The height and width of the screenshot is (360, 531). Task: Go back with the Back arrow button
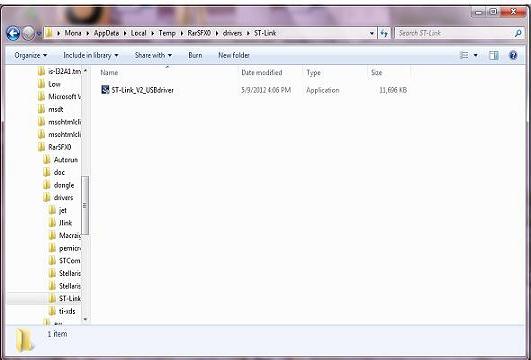point(13,34)
